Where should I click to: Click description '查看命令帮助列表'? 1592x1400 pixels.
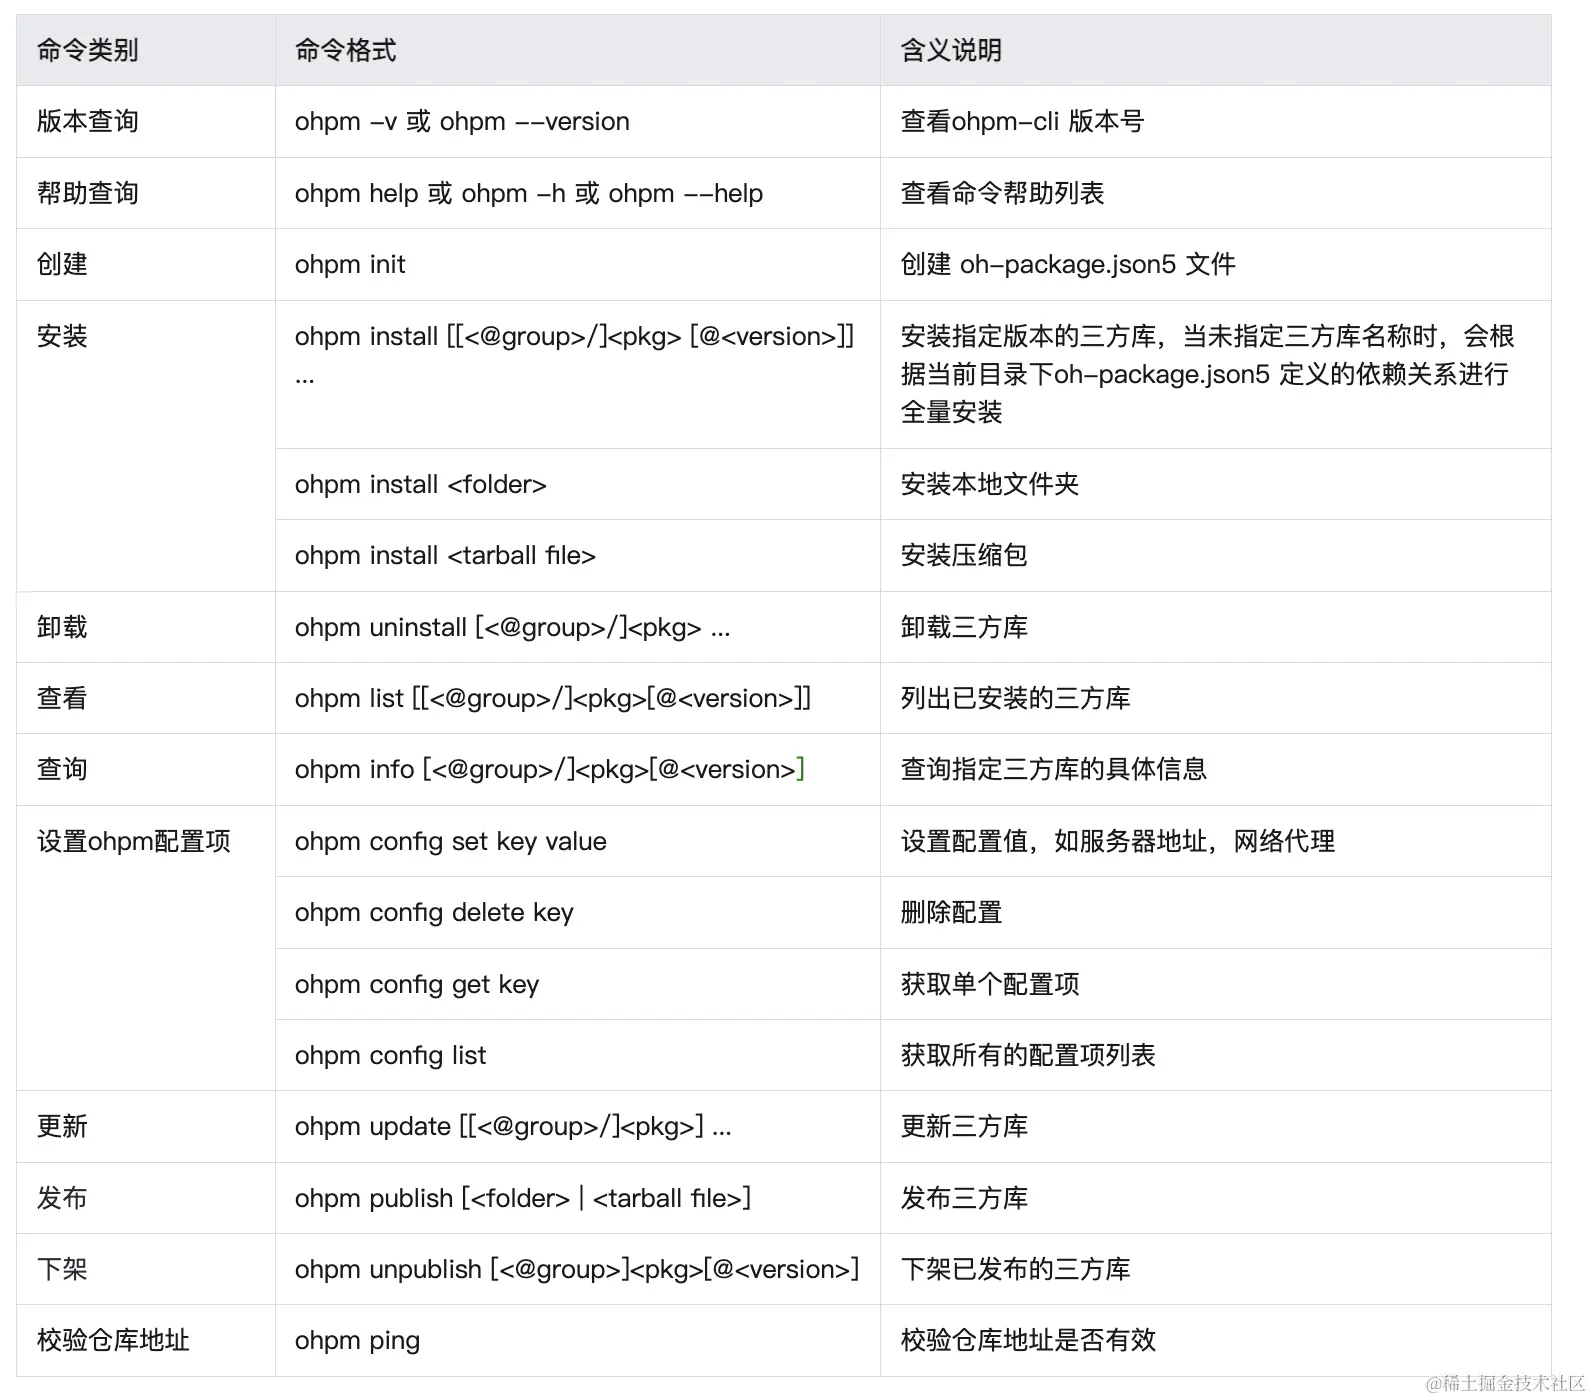1002,193
